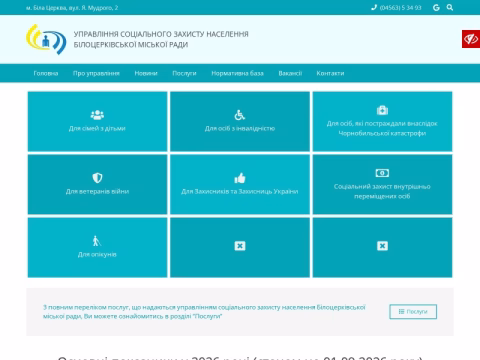Click the phone number (04563) 5 34 93
Viewport: 480px width, 360px height.
[400, 8]
